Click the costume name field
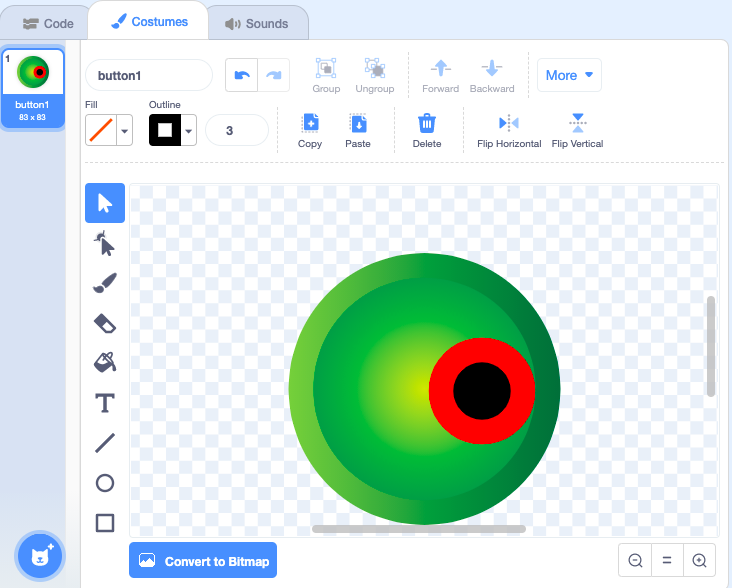732x588 pixels. pyautogui.click(x=149, y=75)
